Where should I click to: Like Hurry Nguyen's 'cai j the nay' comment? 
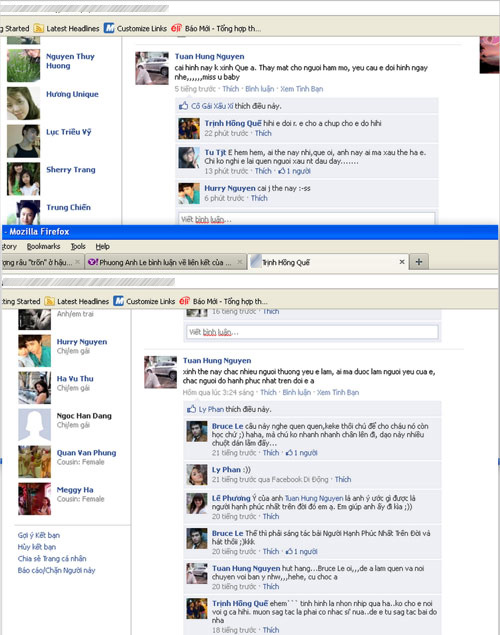coord(259,198)
